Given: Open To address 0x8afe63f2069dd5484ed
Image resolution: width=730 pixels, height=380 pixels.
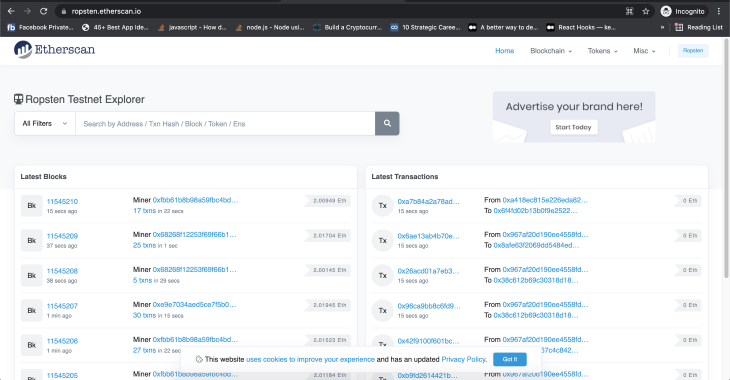Looking at the screenshot, I should tap(536, 245).
